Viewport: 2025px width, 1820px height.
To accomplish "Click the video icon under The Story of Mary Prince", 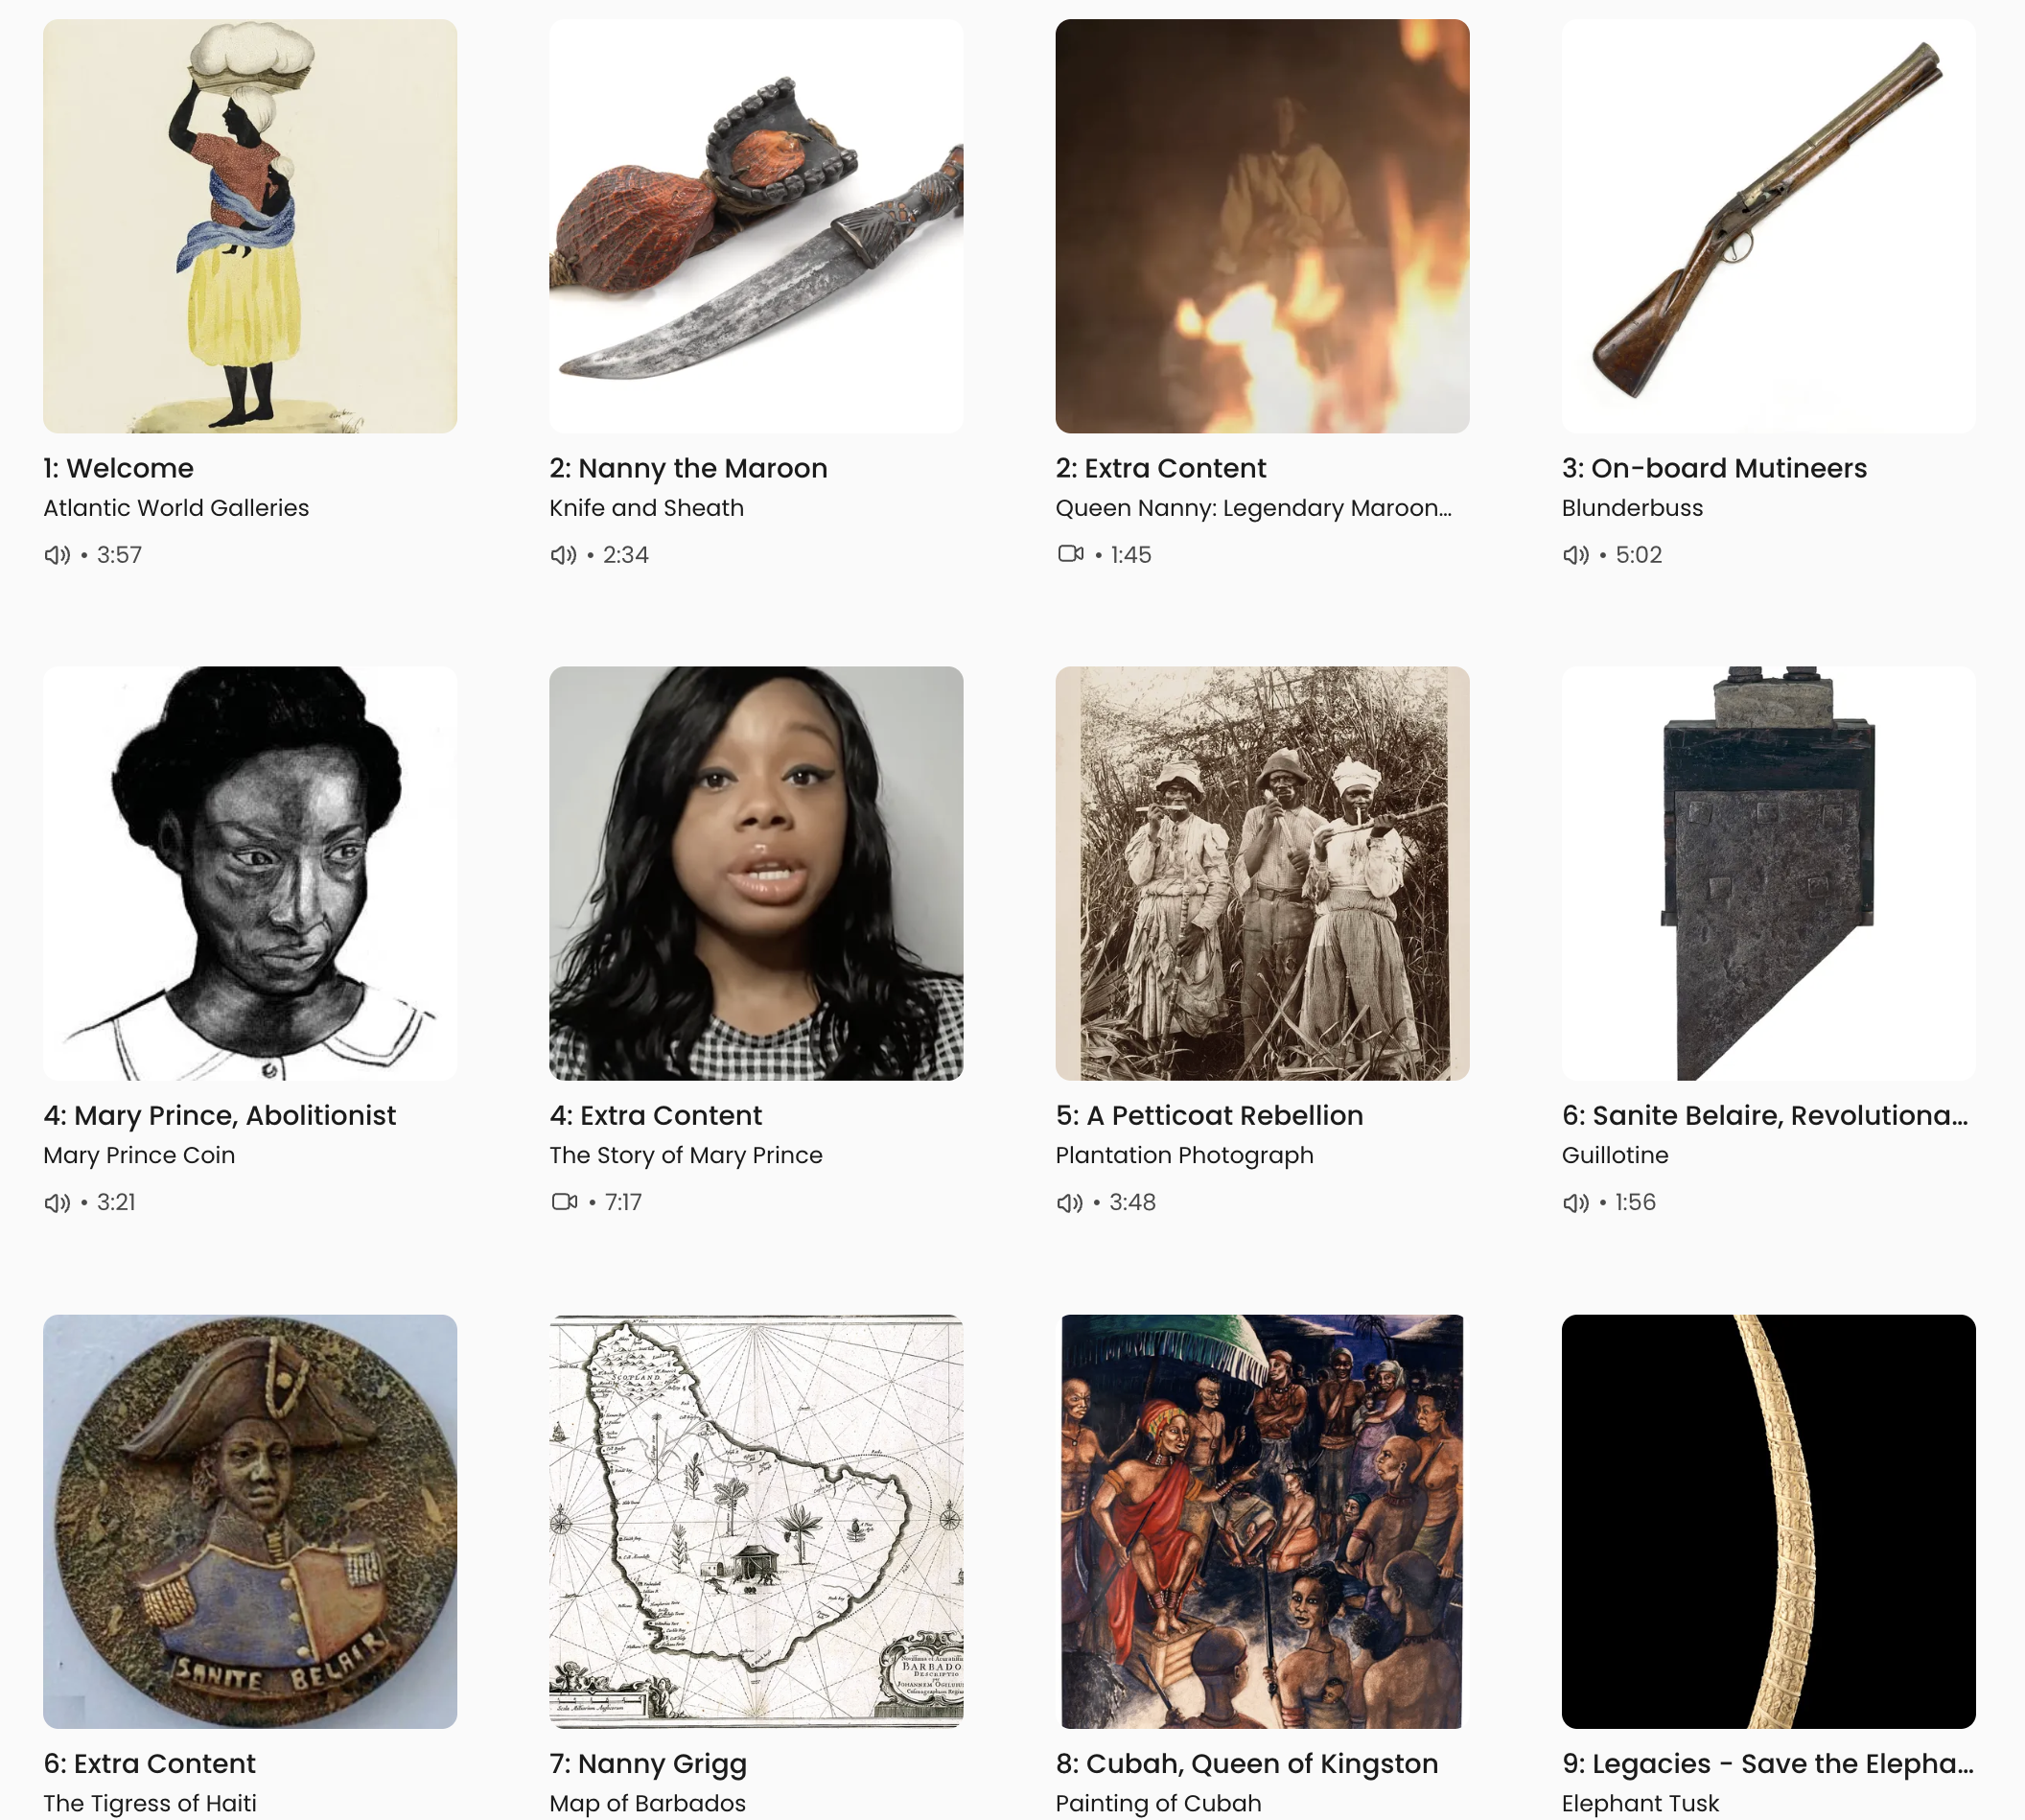I will pyautogui.click(x=564, y=1201).
